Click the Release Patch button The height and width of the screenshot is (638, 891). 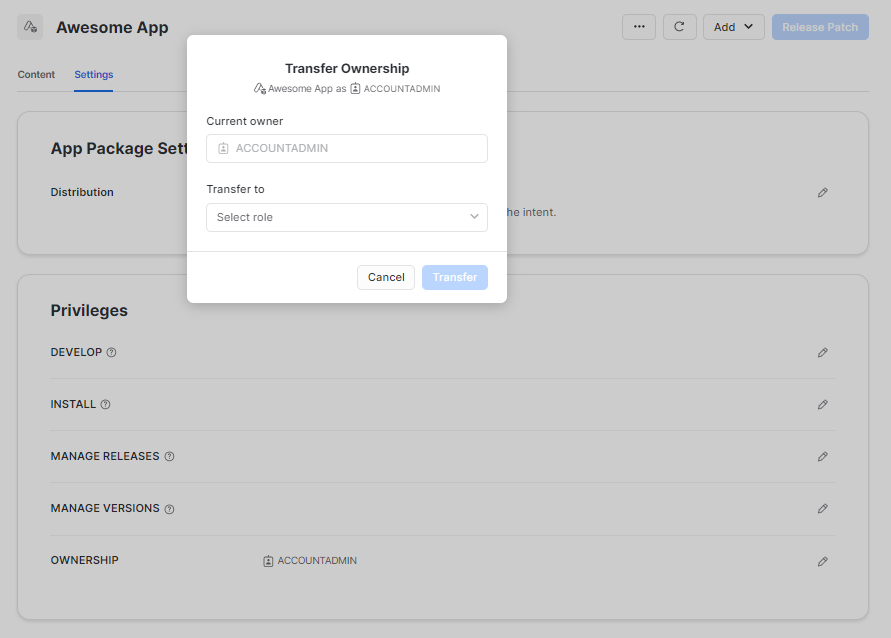(820, 27)
